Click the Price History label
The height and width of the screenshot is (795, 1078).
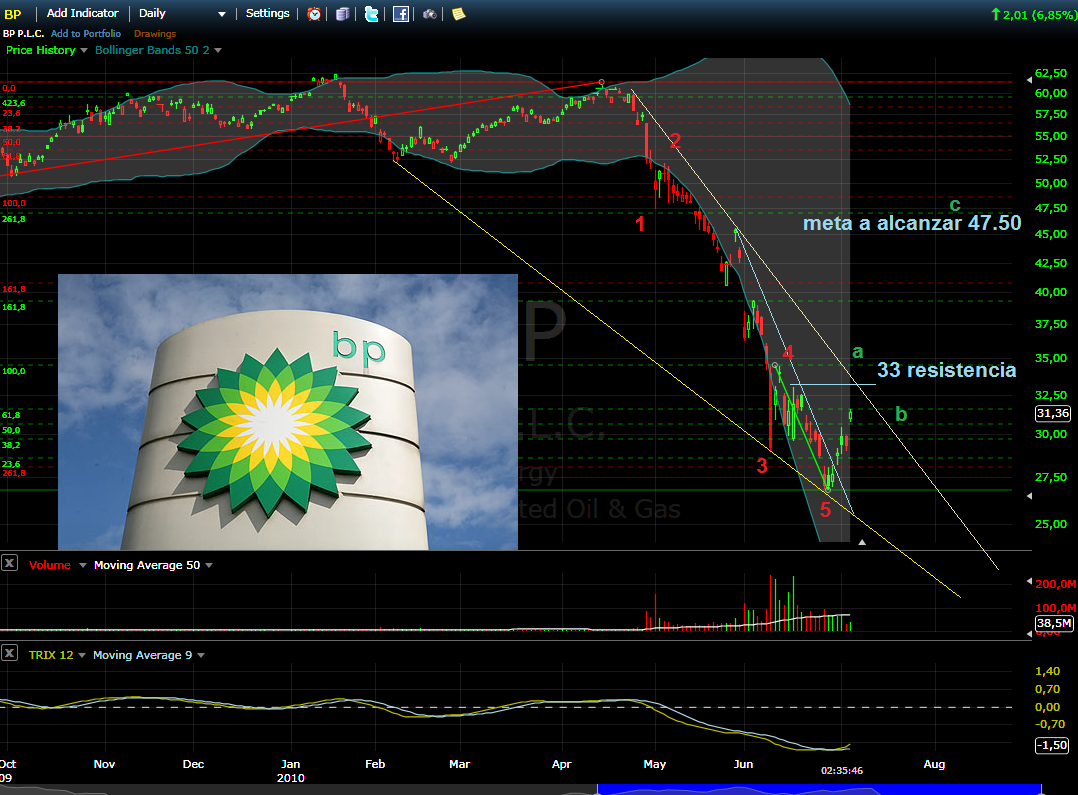point(41,50)
